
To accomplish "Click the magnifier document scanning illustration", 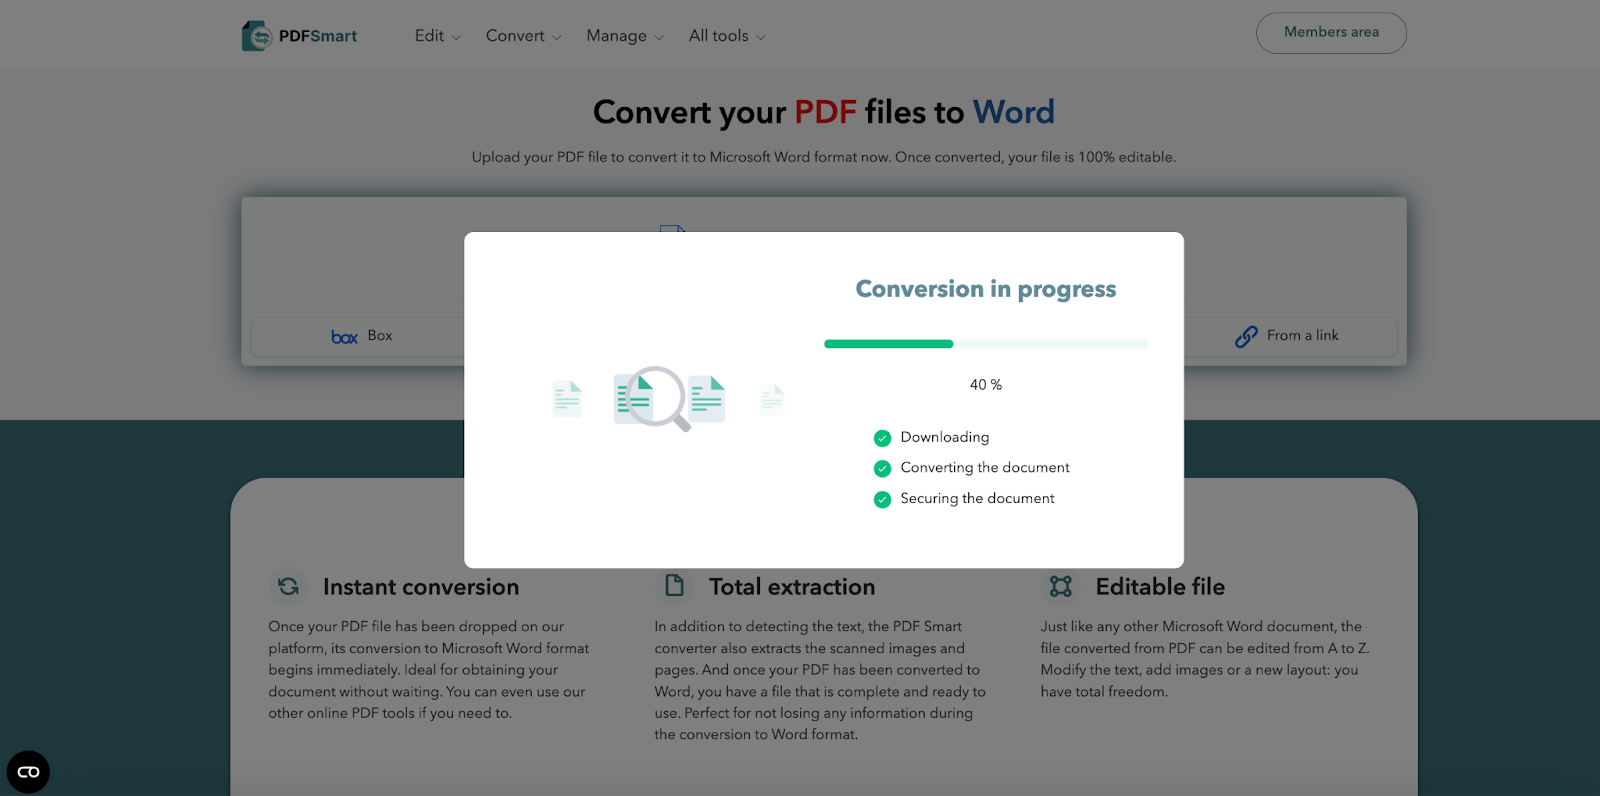I will tap(669, 398).
